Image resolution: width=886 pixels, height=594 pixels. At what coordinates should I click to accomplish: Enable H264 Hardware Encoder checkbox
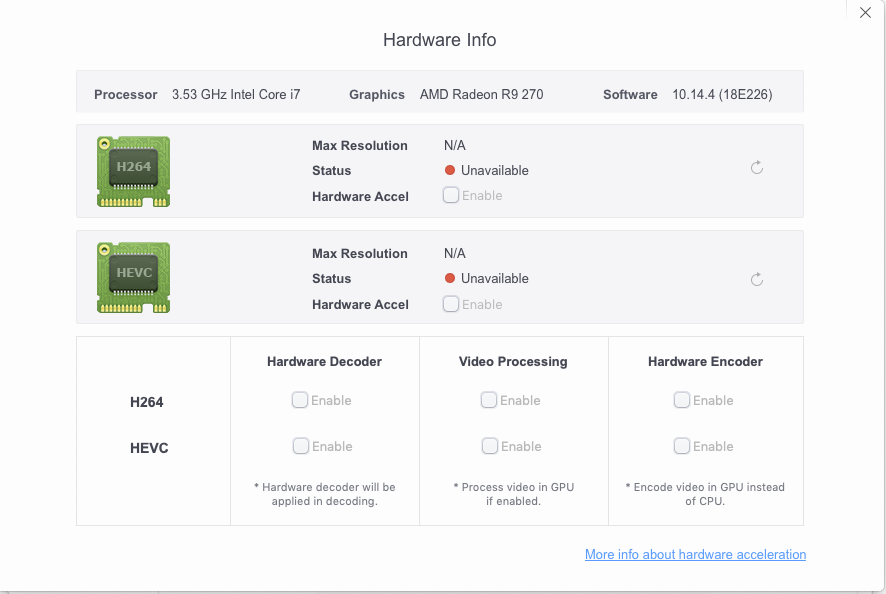click(x=682, y=400)
